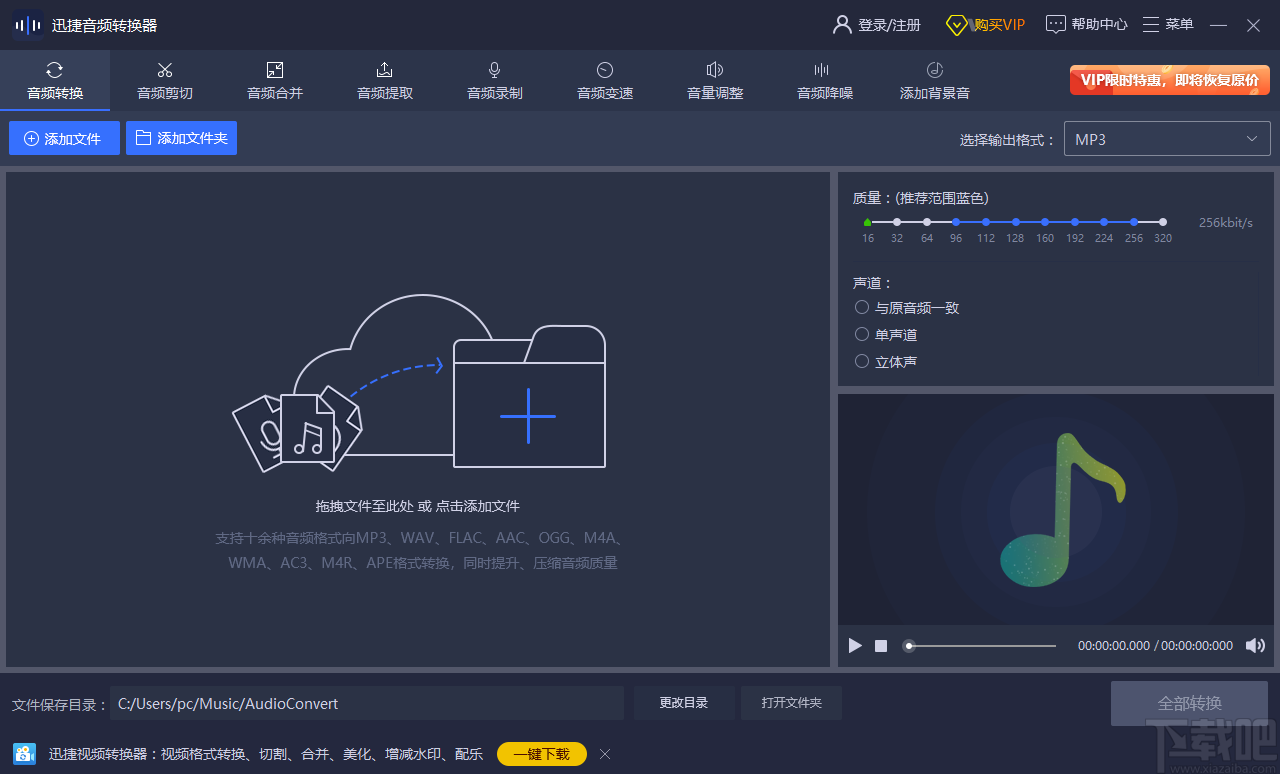Open the 帮助中心 help center
This screenshot has height=774, width=1280.
tap(1086, 24)
